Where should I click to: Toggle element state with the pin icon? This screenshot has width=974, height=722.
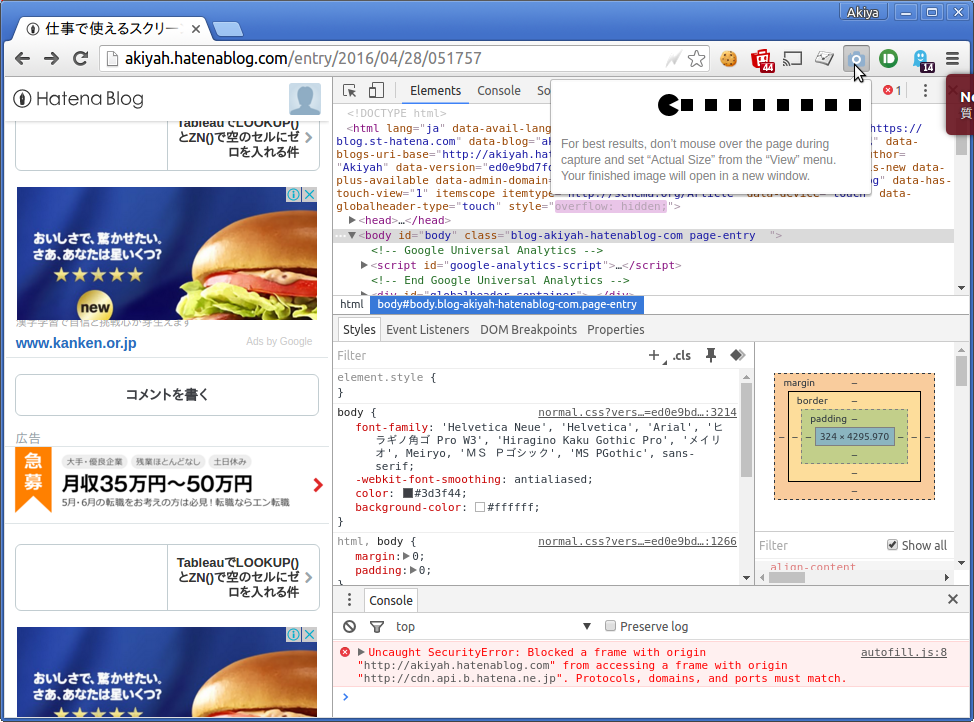point(711,355)
